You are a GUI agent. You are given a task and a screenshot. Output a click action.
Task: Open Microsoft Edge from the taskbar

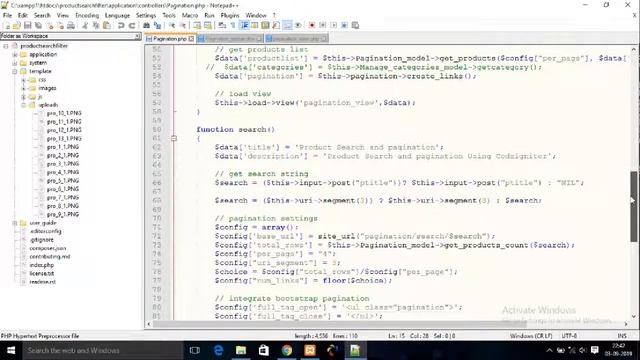point(218,351)
